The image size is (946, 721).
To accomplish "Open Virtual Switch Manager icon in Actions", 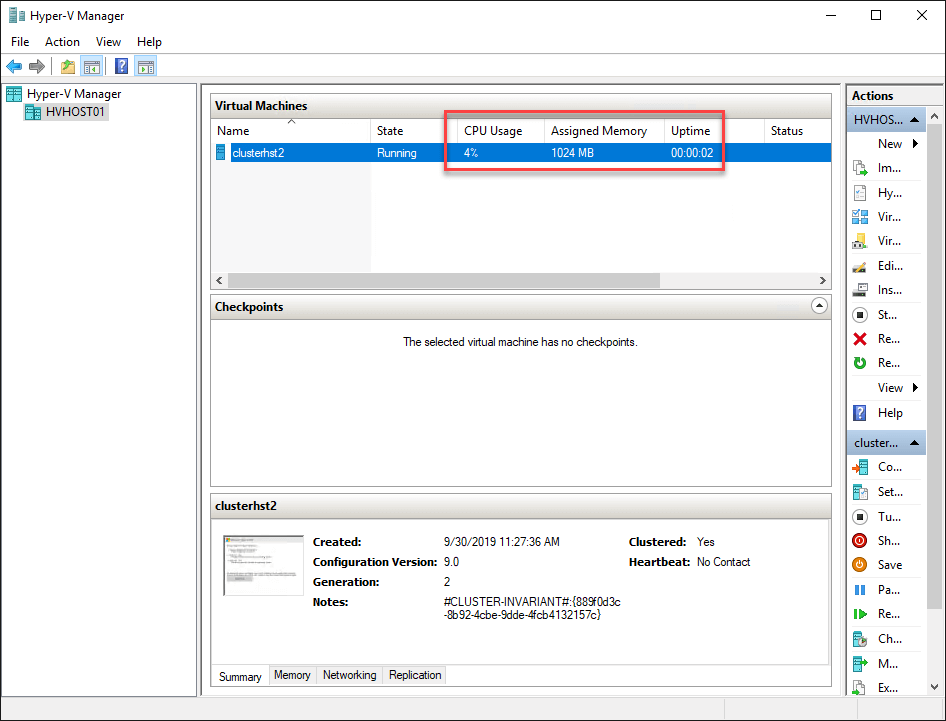I will (x=860, y=217).
